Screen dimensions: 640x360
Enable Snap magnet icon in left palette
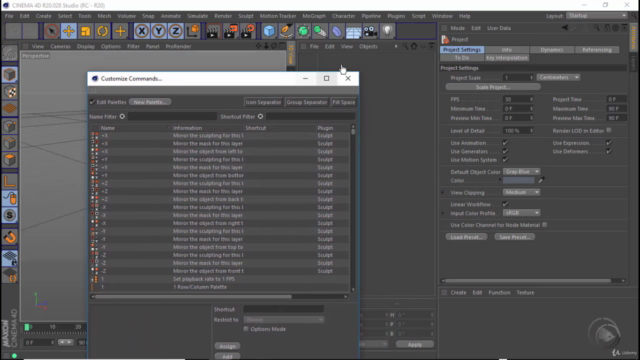tap(10, 237)
